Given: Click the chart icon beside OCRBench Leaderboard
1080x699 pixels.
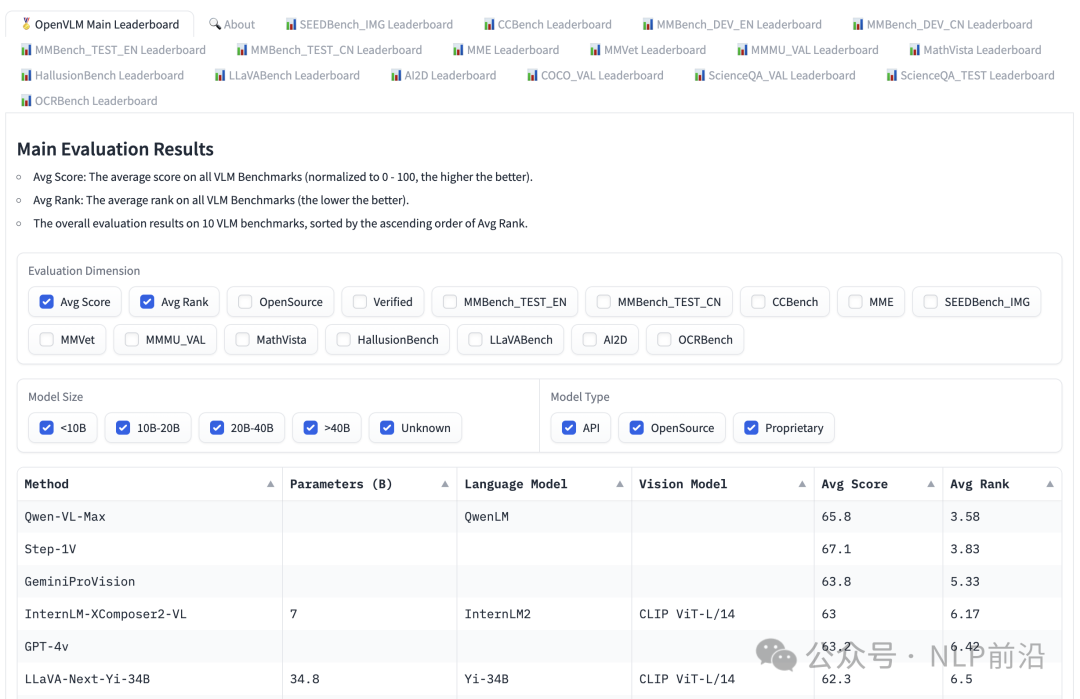Looking at the screenshot, I should [x=26, y=101].
